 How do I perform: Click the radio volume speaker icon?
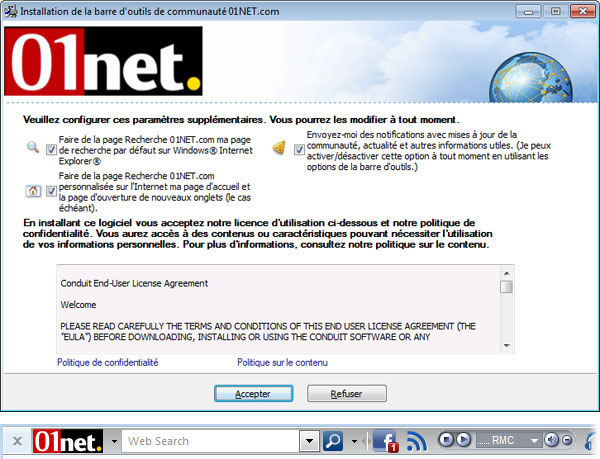(x=552, y=440)
